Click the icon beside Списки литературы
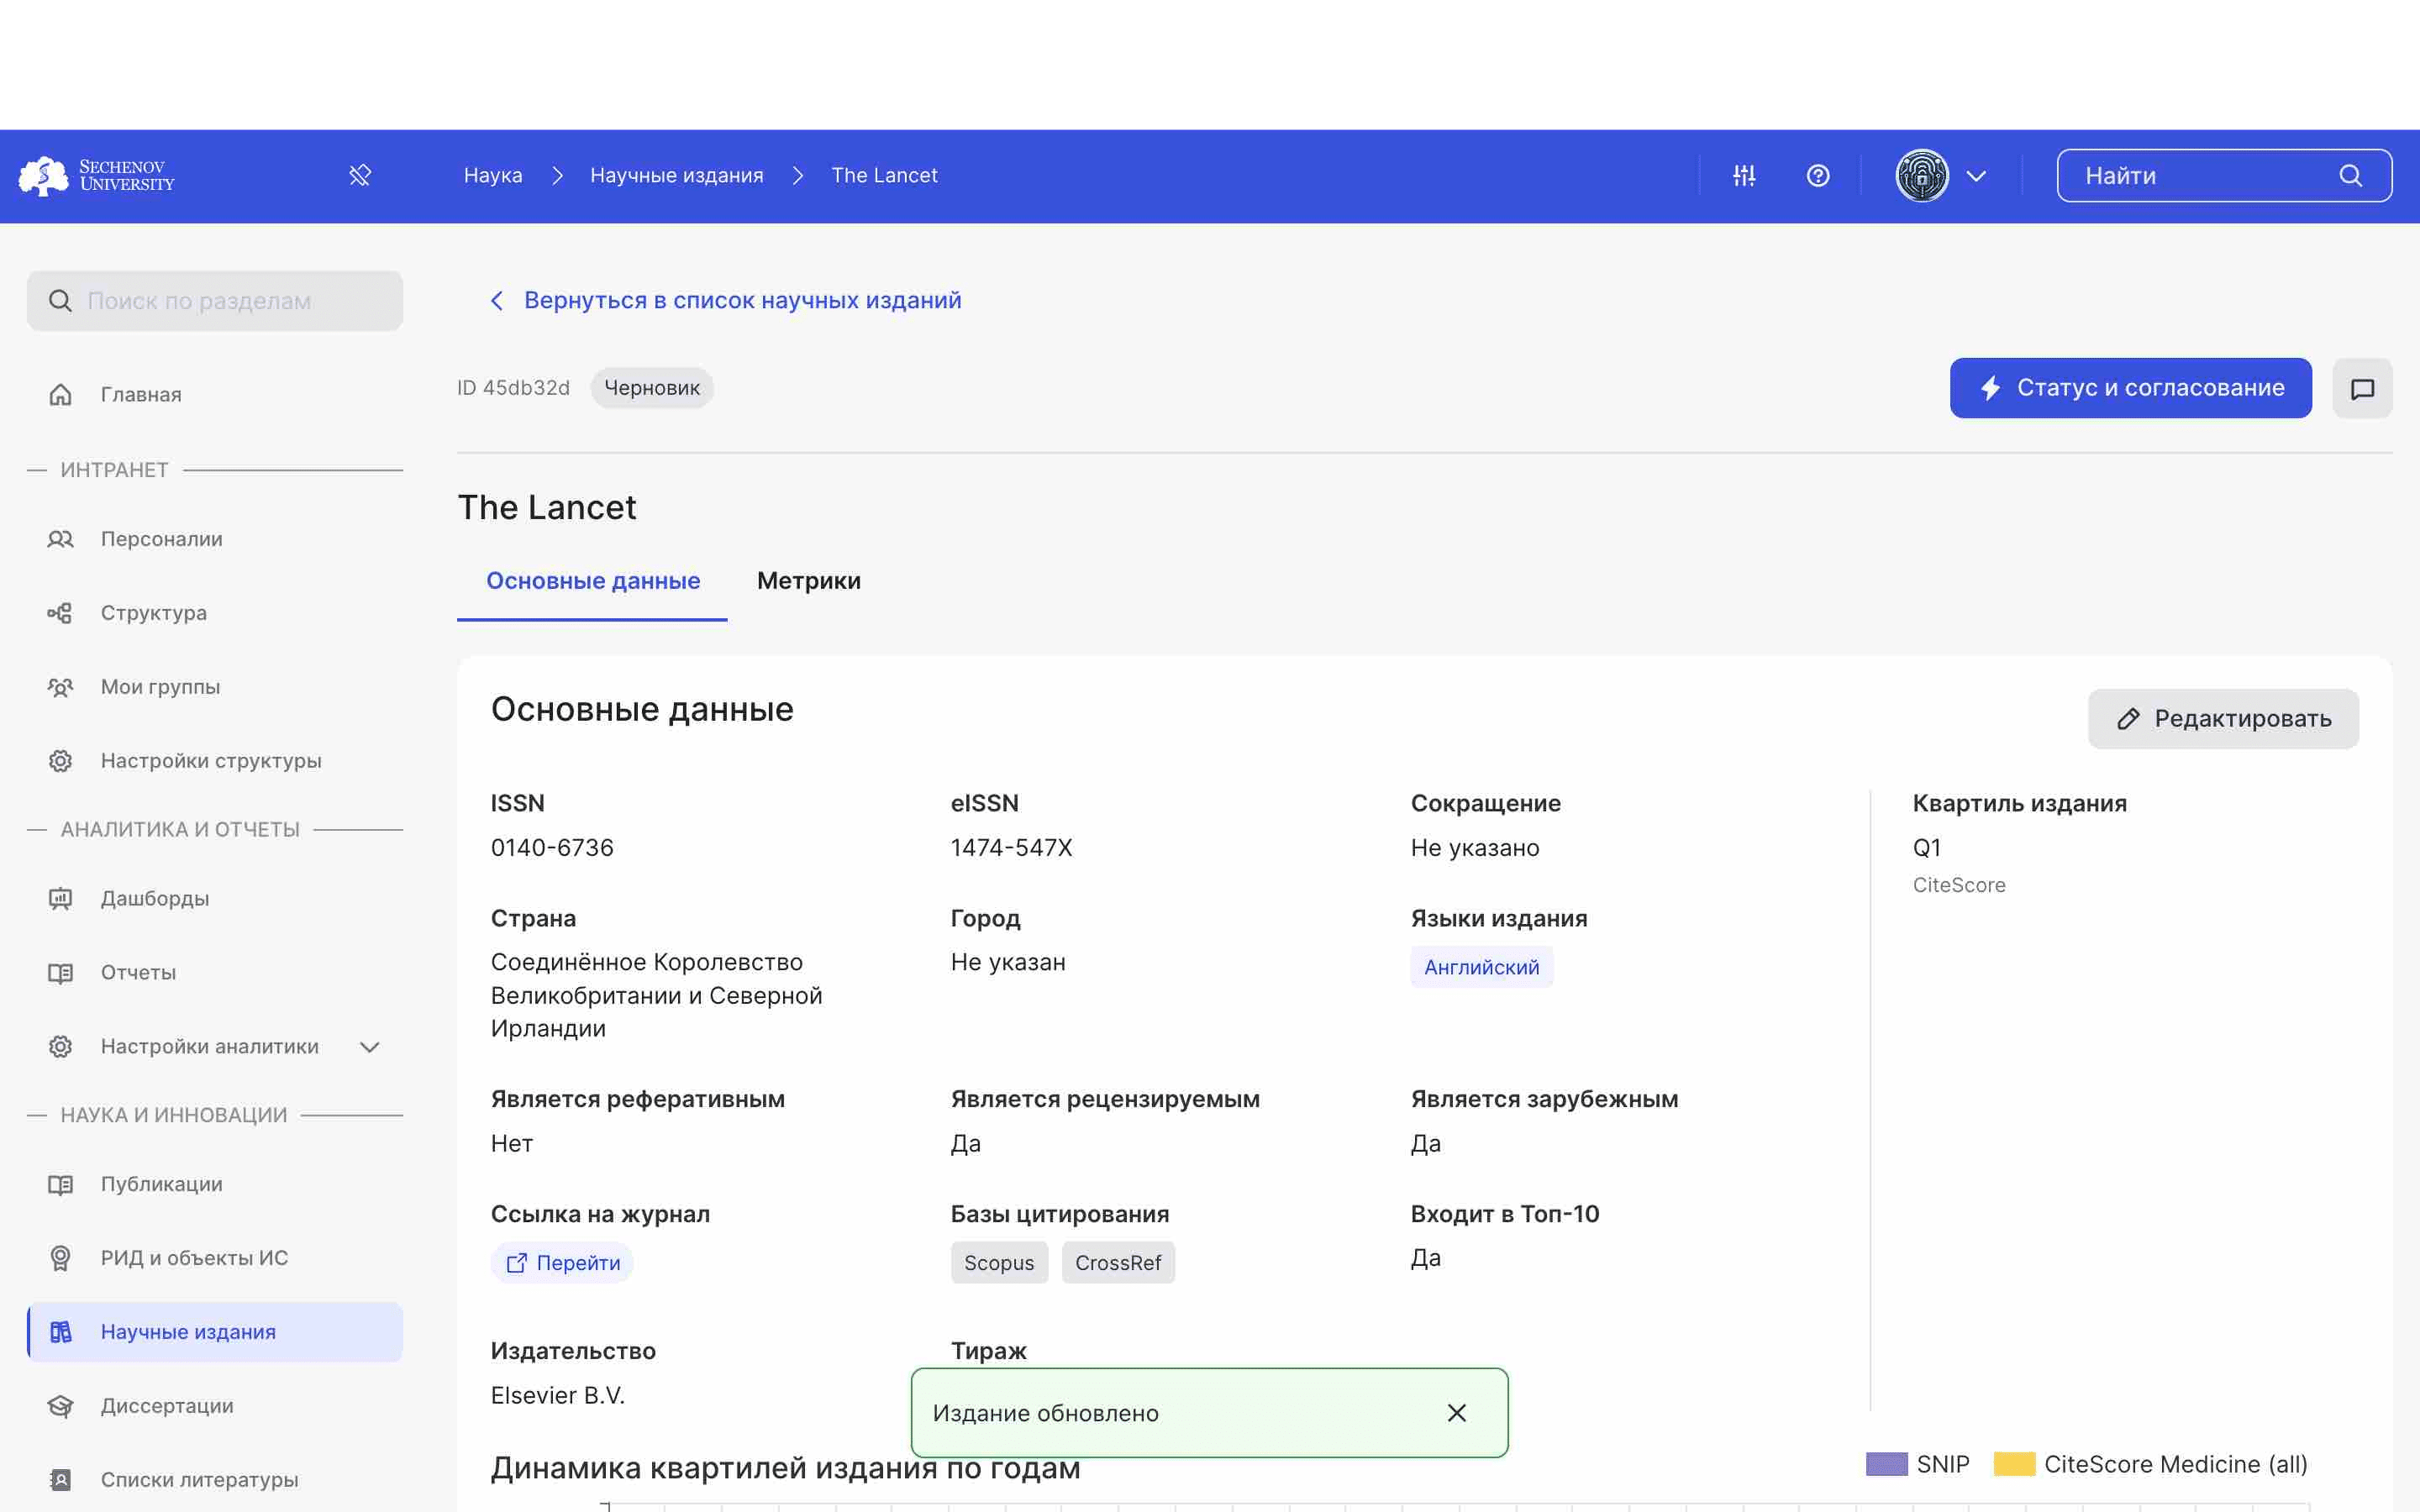This screenshot has height=1512, width=2420. 61,1480
